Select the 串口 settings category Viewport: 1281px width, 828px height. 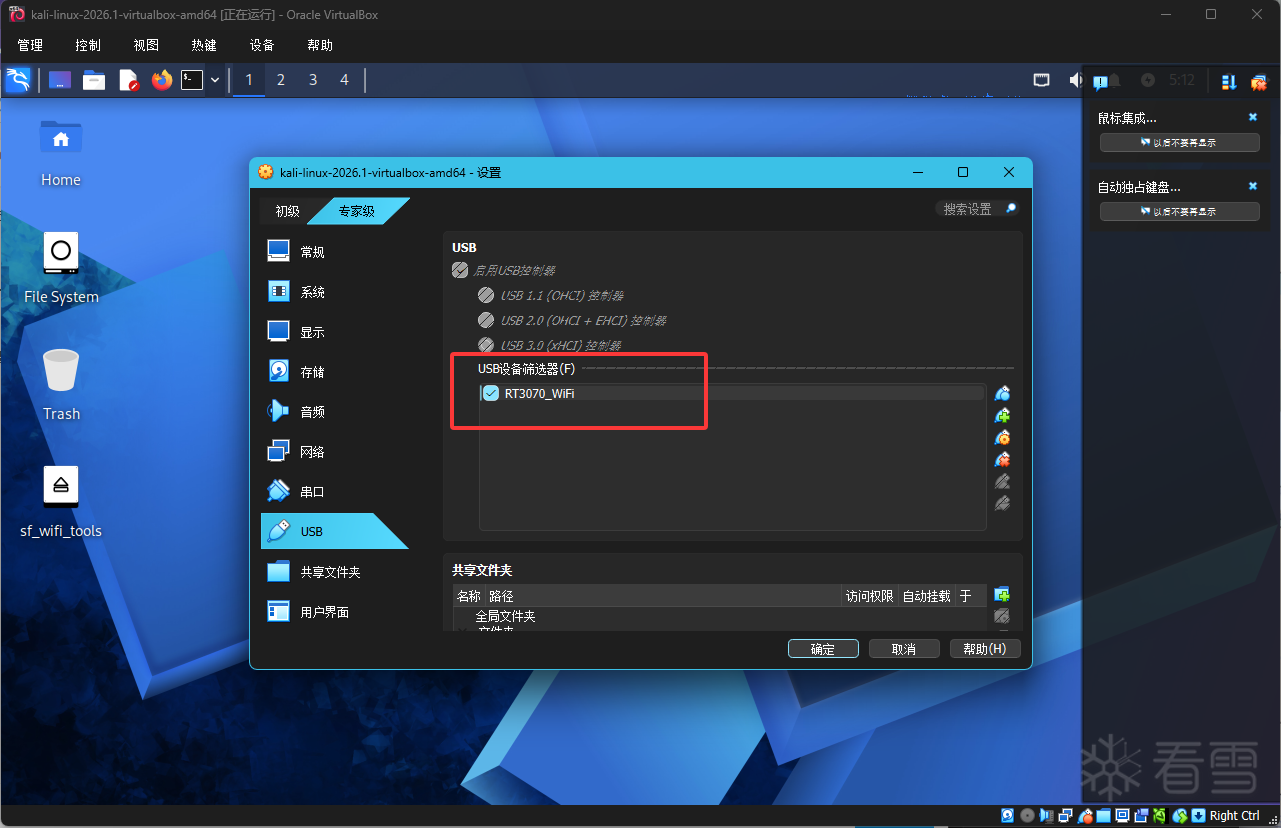tap(335, 492)
